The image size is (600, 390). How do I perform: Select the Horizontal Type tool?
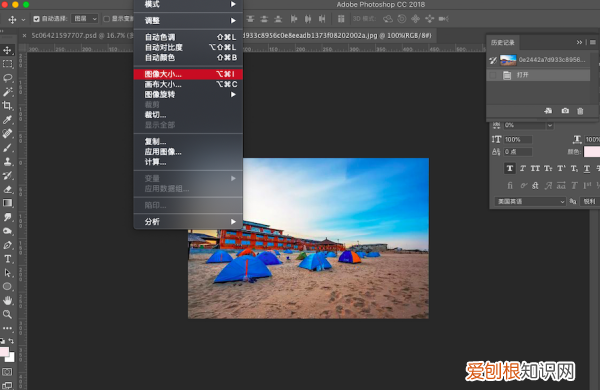pyautogui.click(x=7, y=259)
